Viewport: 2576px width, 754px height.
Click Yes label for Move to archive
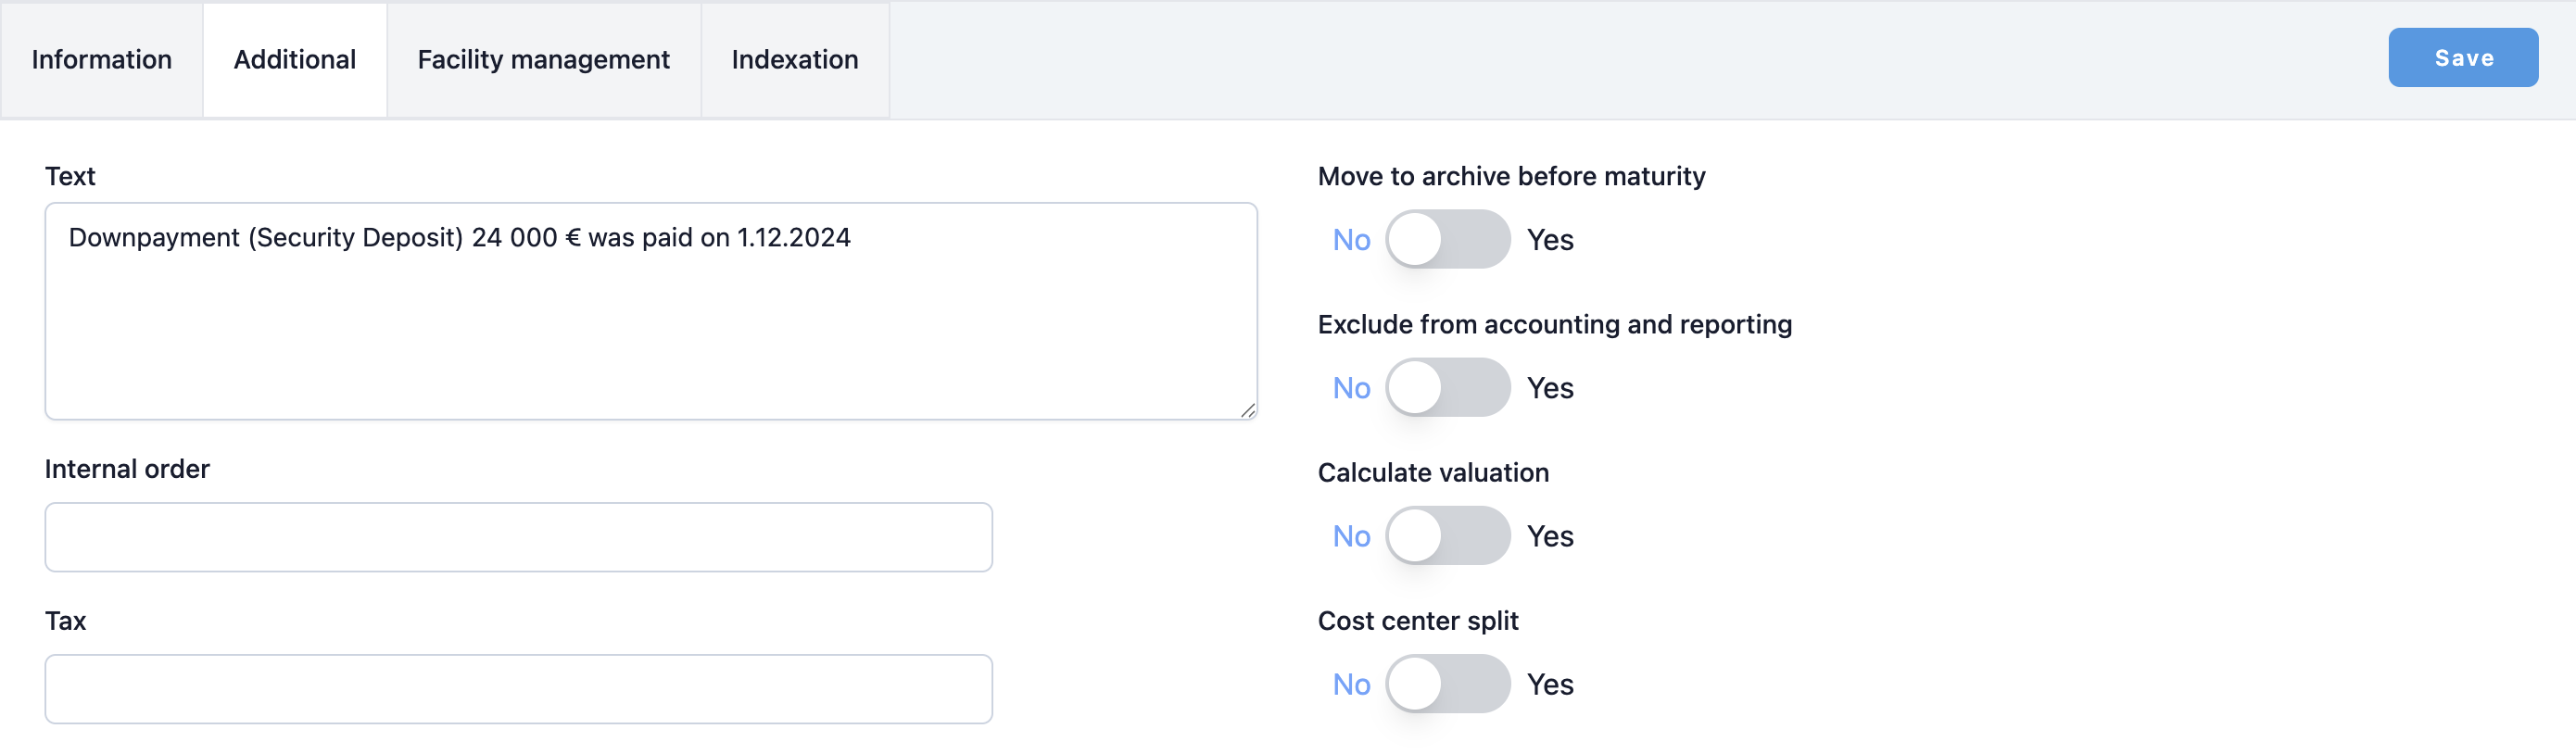pyautogui.click(x=1549, y=240)
